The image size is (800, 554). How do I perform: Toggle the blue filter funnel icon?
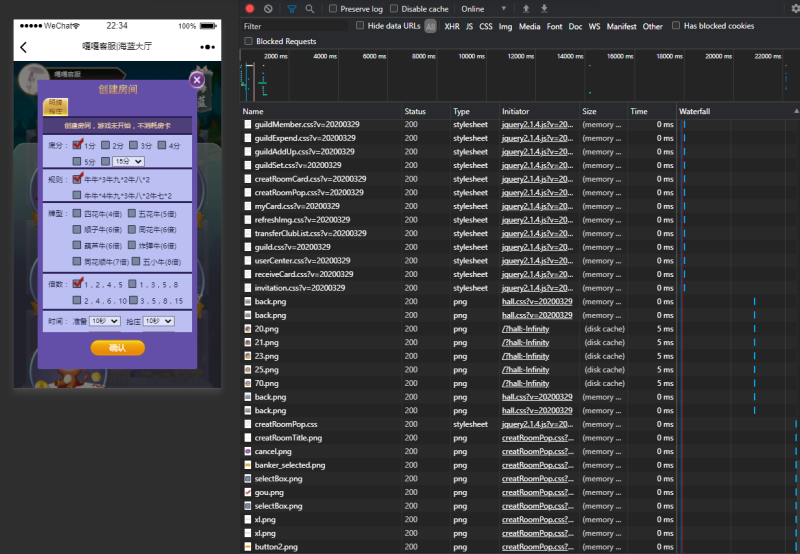coord(291,9)
